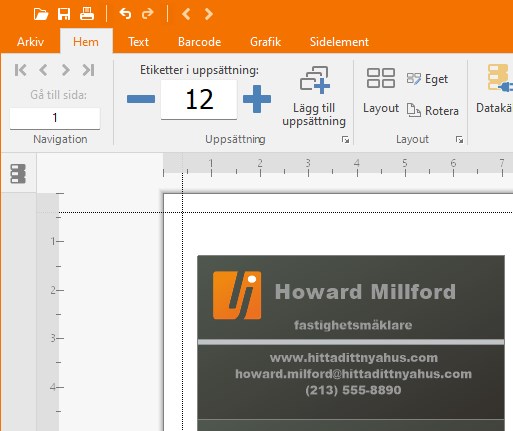
Task: Select the Eget layout option
Action: point(427,79)
